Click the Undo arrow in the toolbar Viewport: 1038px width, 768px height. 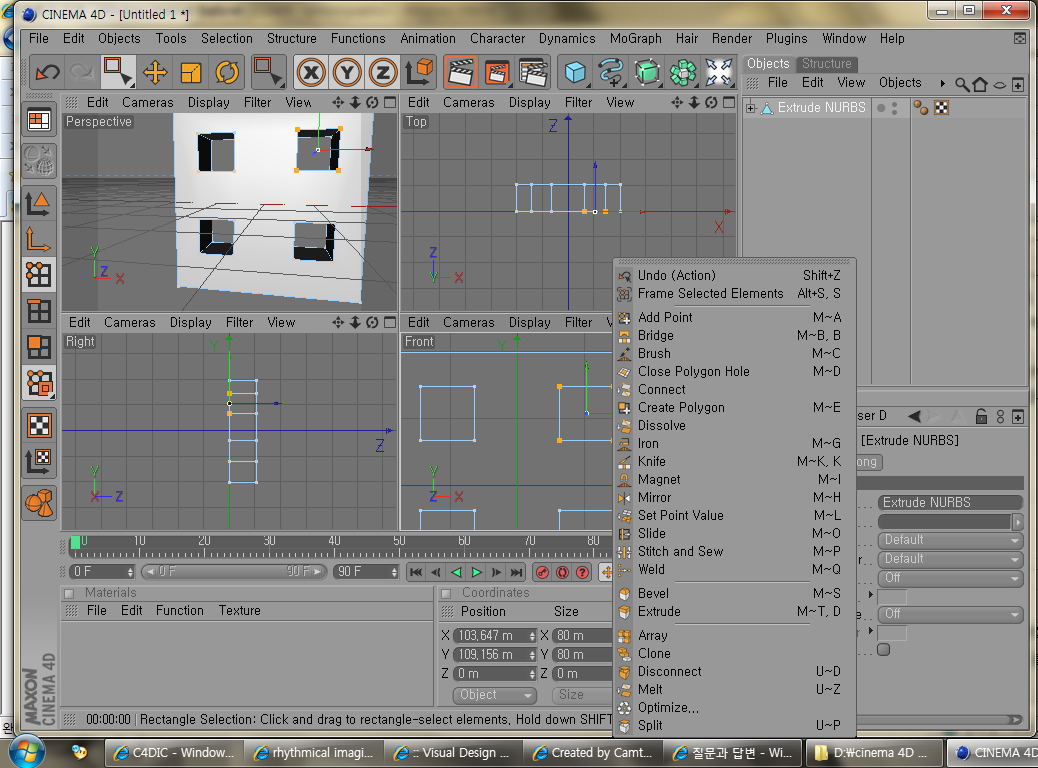[x=47, y=72]
